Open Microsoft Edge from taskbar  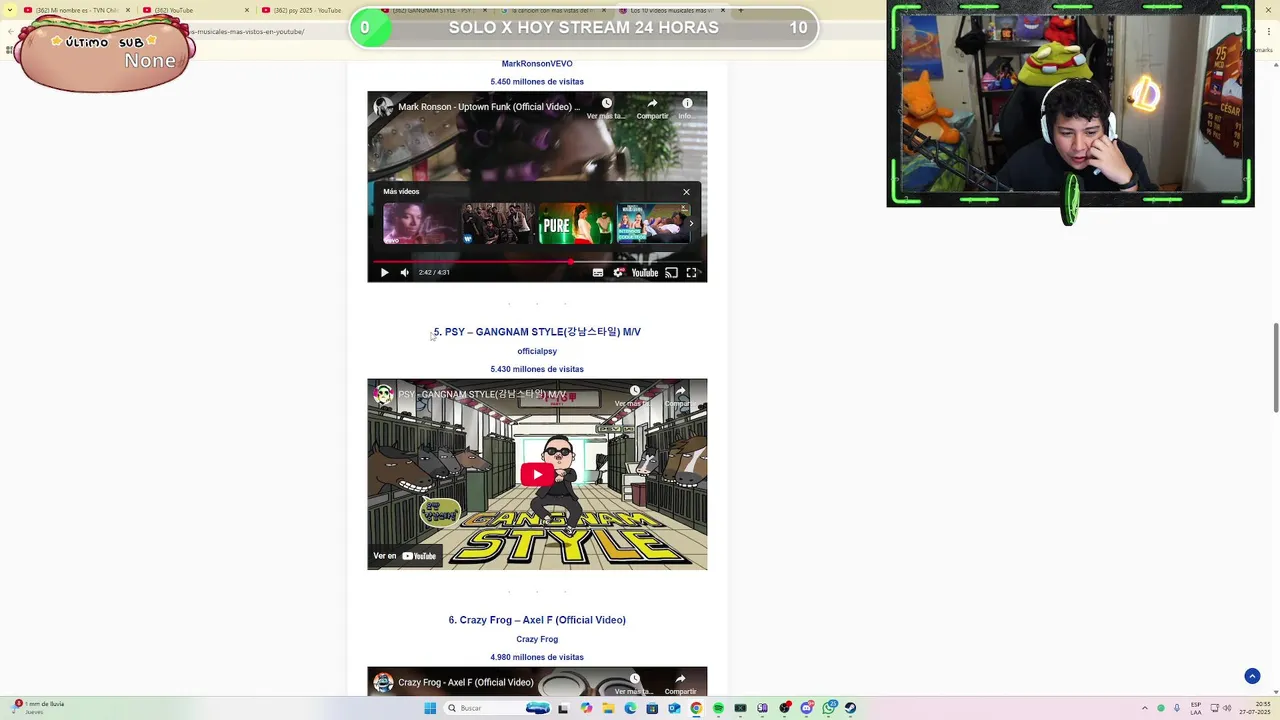[x=630, y=708]
